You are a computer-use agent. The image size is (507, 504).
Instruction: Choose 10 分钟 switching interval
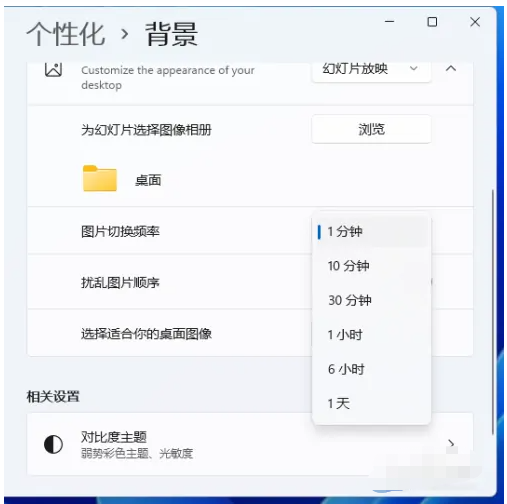point(371,266)
